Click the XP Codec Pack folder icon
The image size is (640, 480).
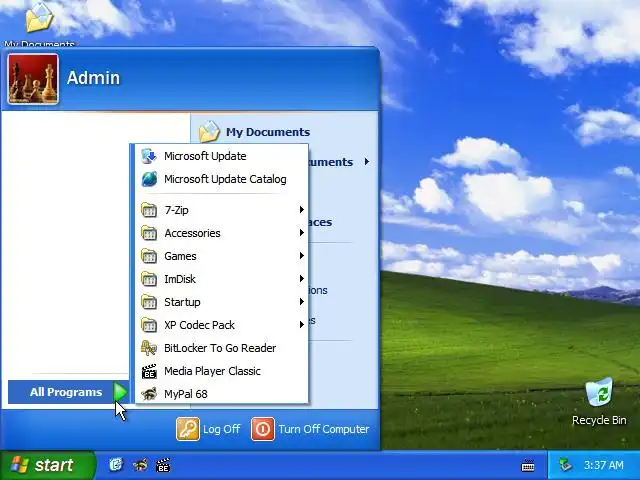[149, 325]
